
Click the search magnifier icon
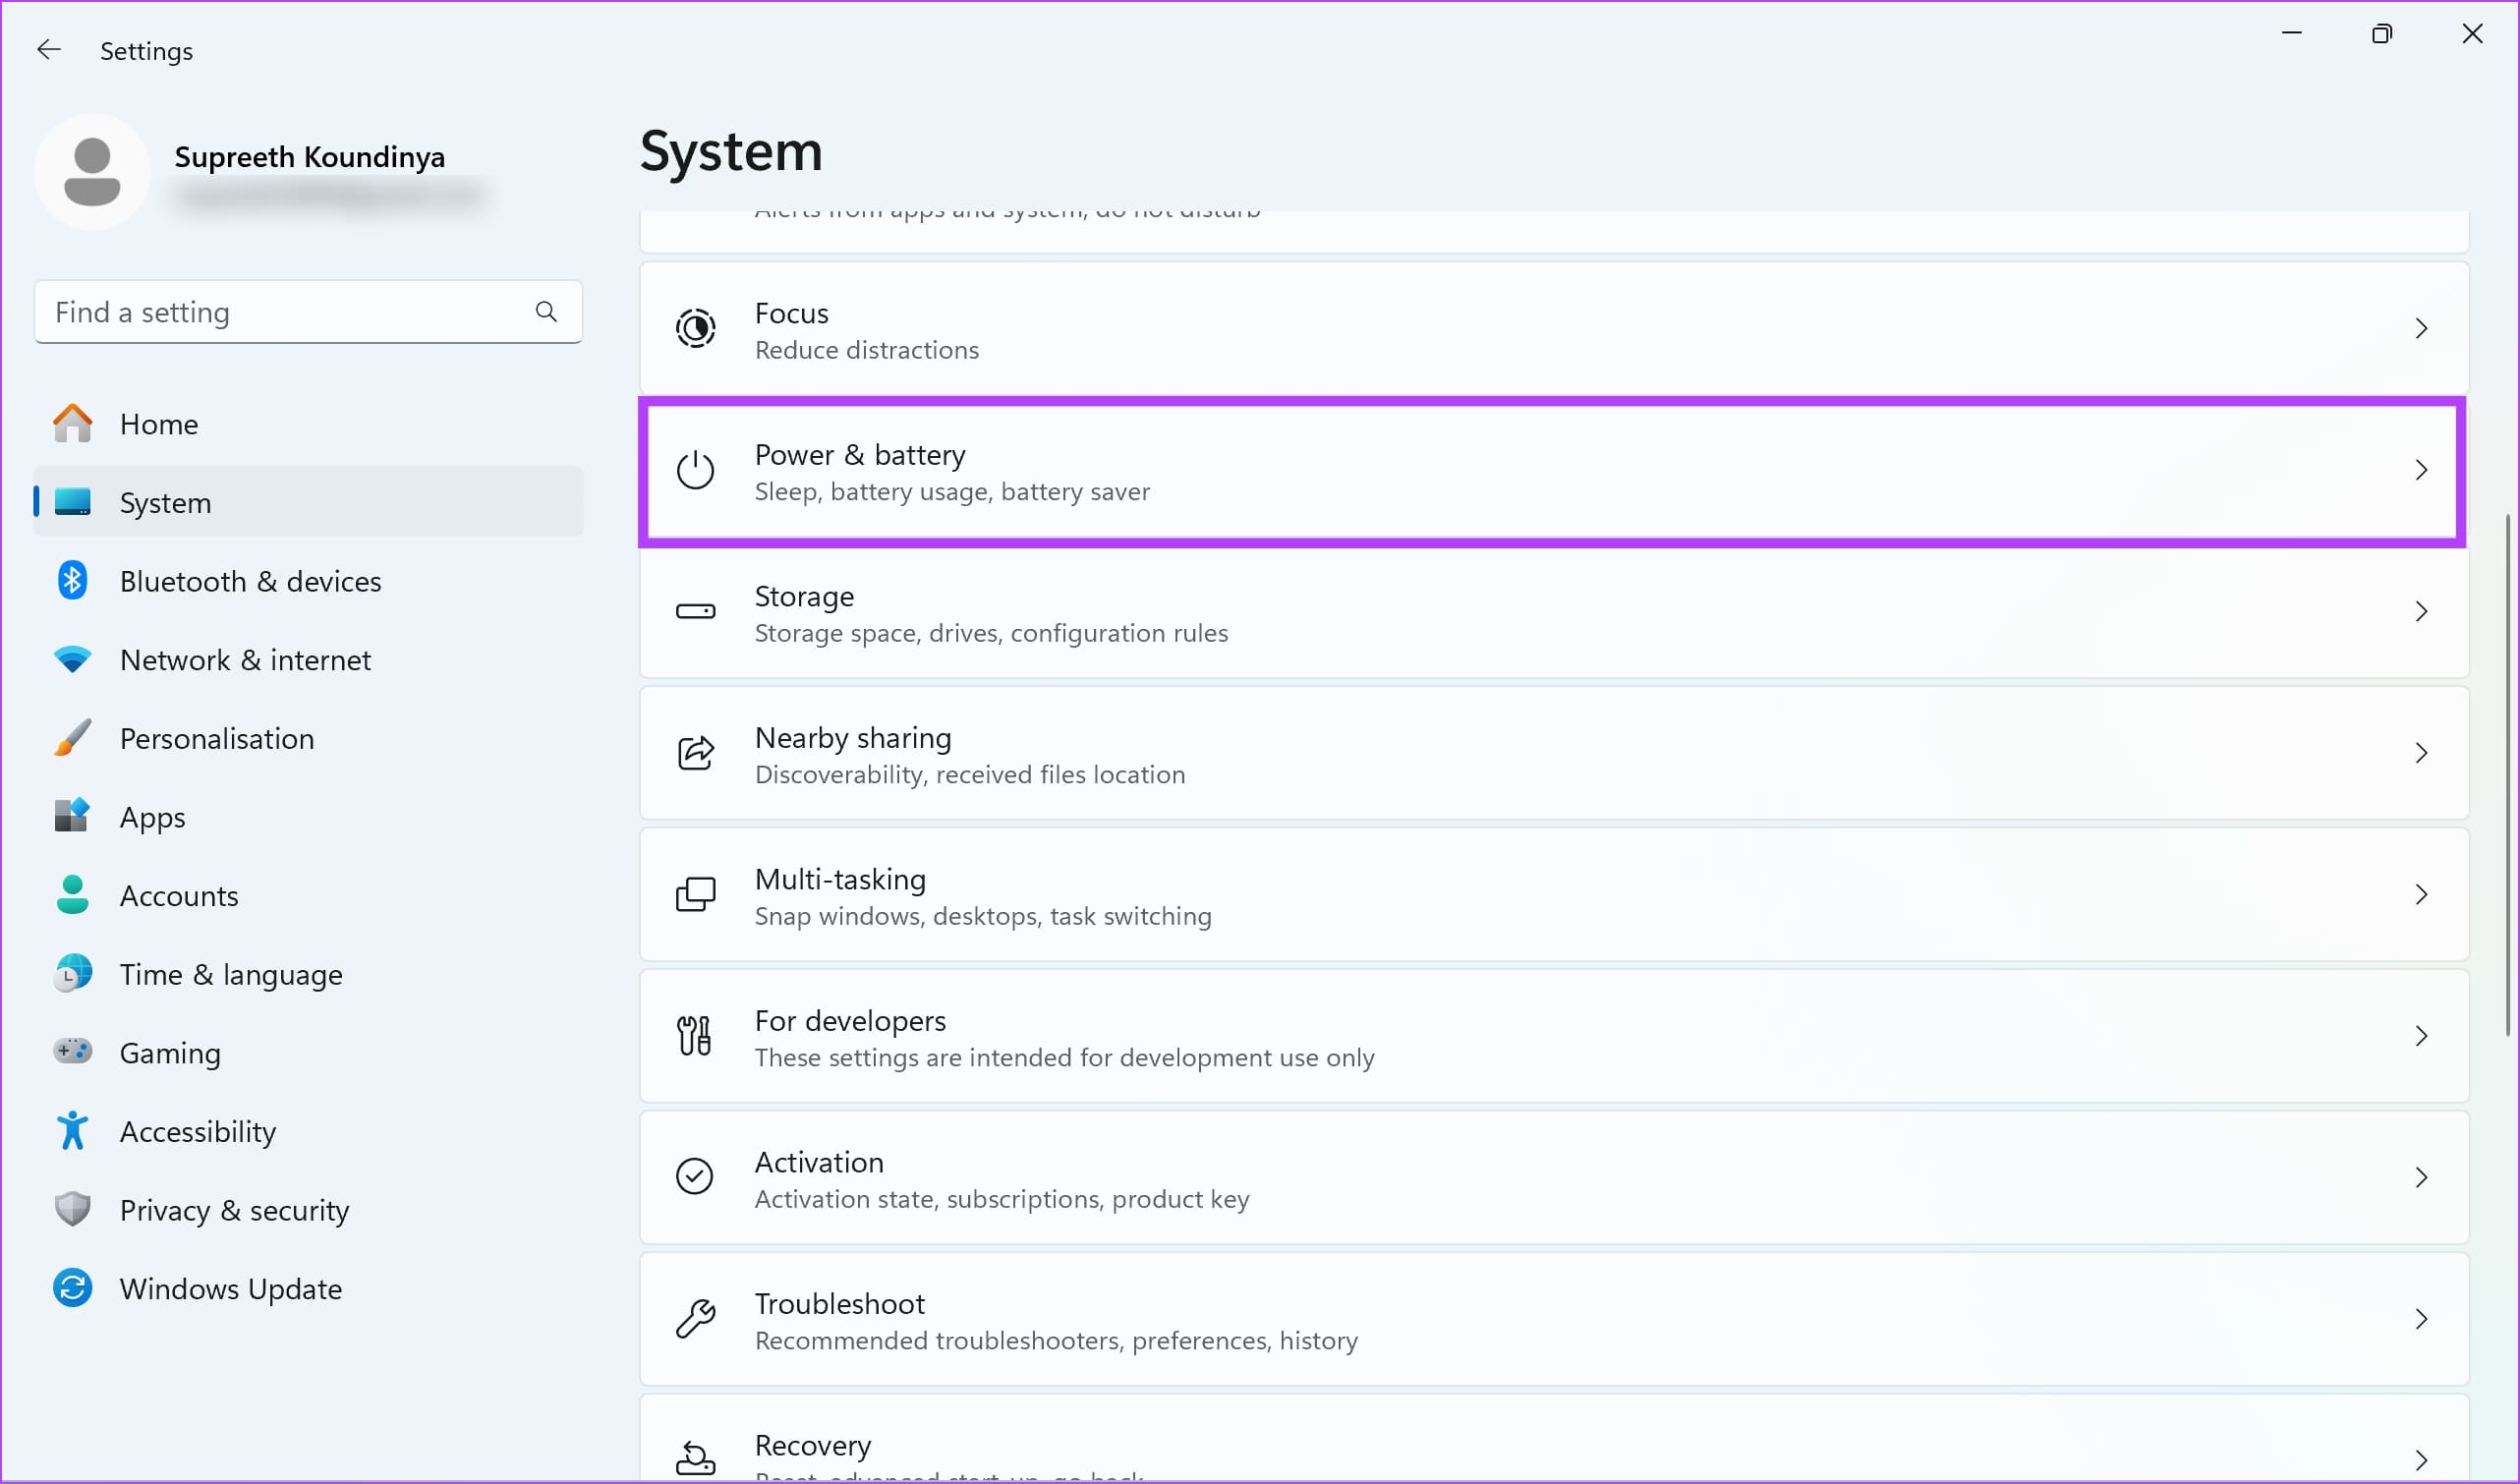click(x=546, y=312)
